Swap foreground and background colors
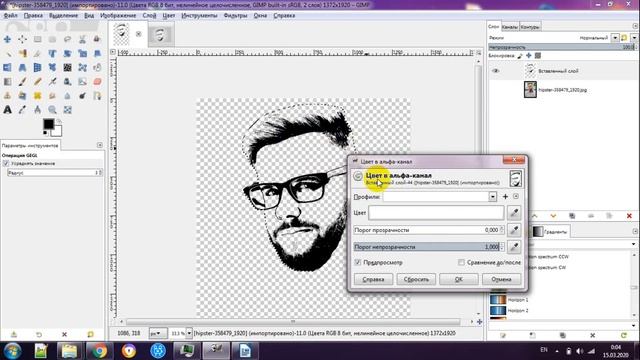This screenshot has width=640, height=360. click(x=59, y=121)
